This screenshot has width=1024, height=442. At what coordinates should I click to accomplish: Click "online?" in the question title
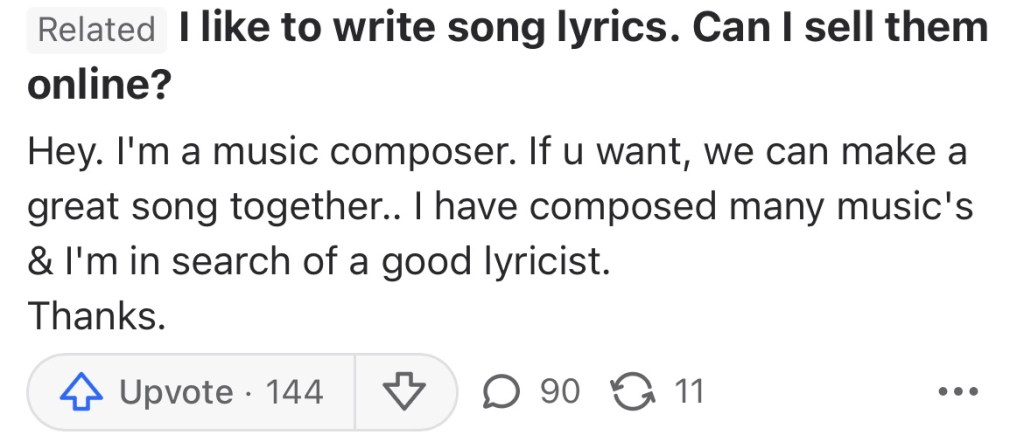pyautogui.click(x=99, y=86)
